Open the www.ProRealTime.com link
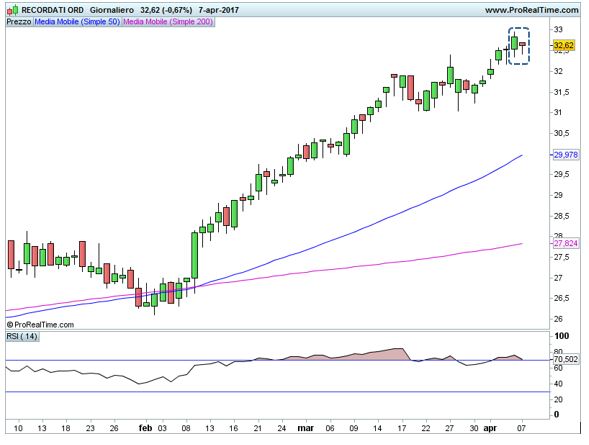 (532, 10)
